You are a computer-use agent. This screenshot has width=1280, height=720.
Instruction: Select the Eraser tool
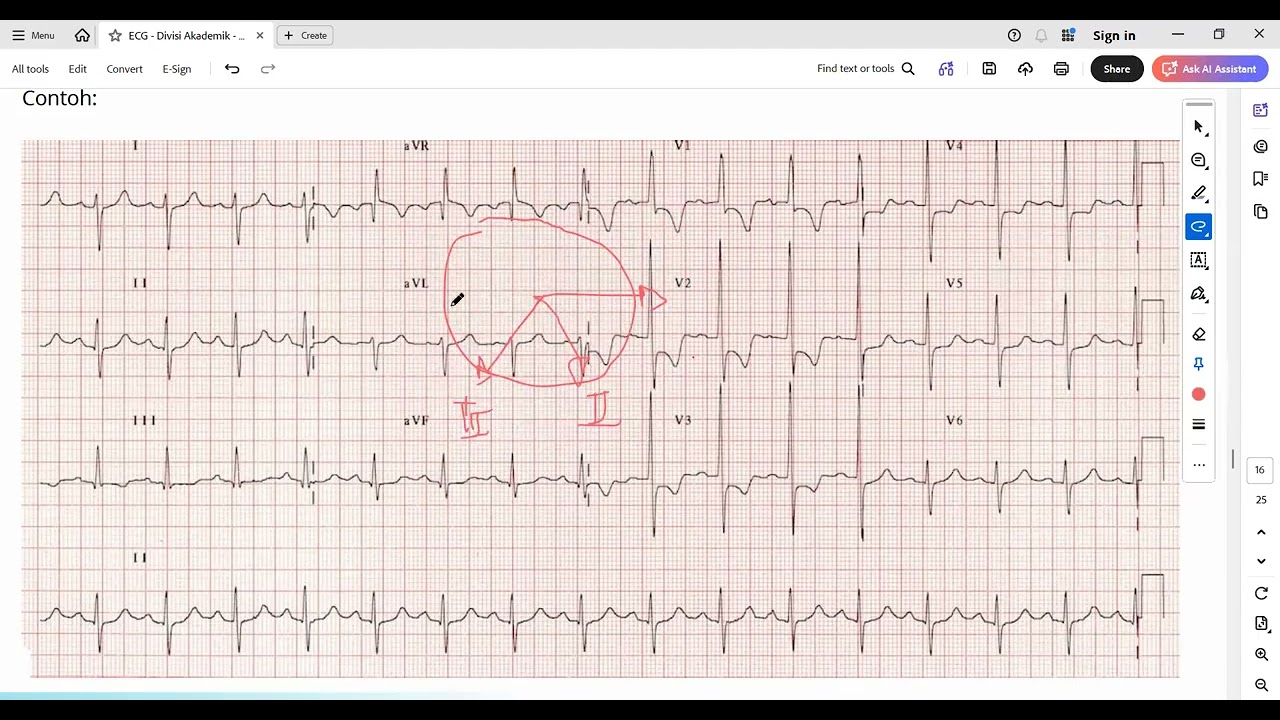point(1199,334)
